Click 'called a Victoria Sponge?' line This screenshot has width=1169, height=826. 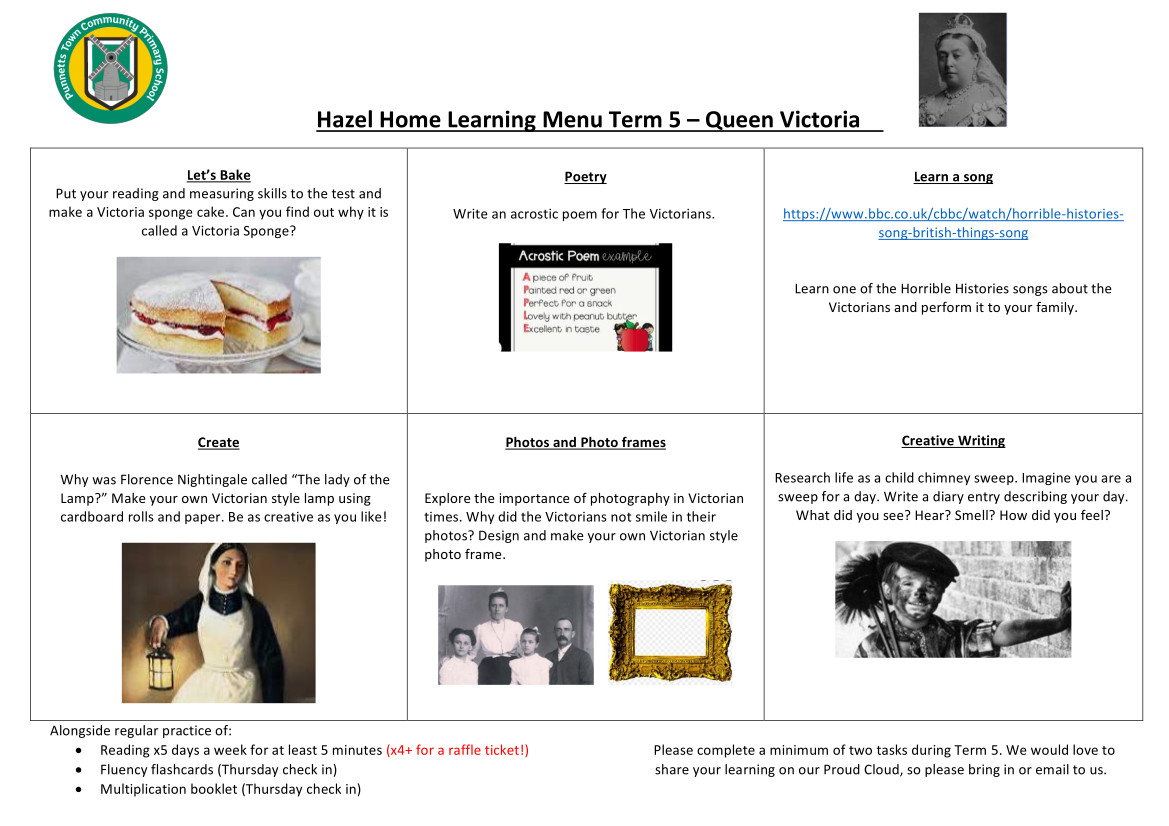coord(218,231)
